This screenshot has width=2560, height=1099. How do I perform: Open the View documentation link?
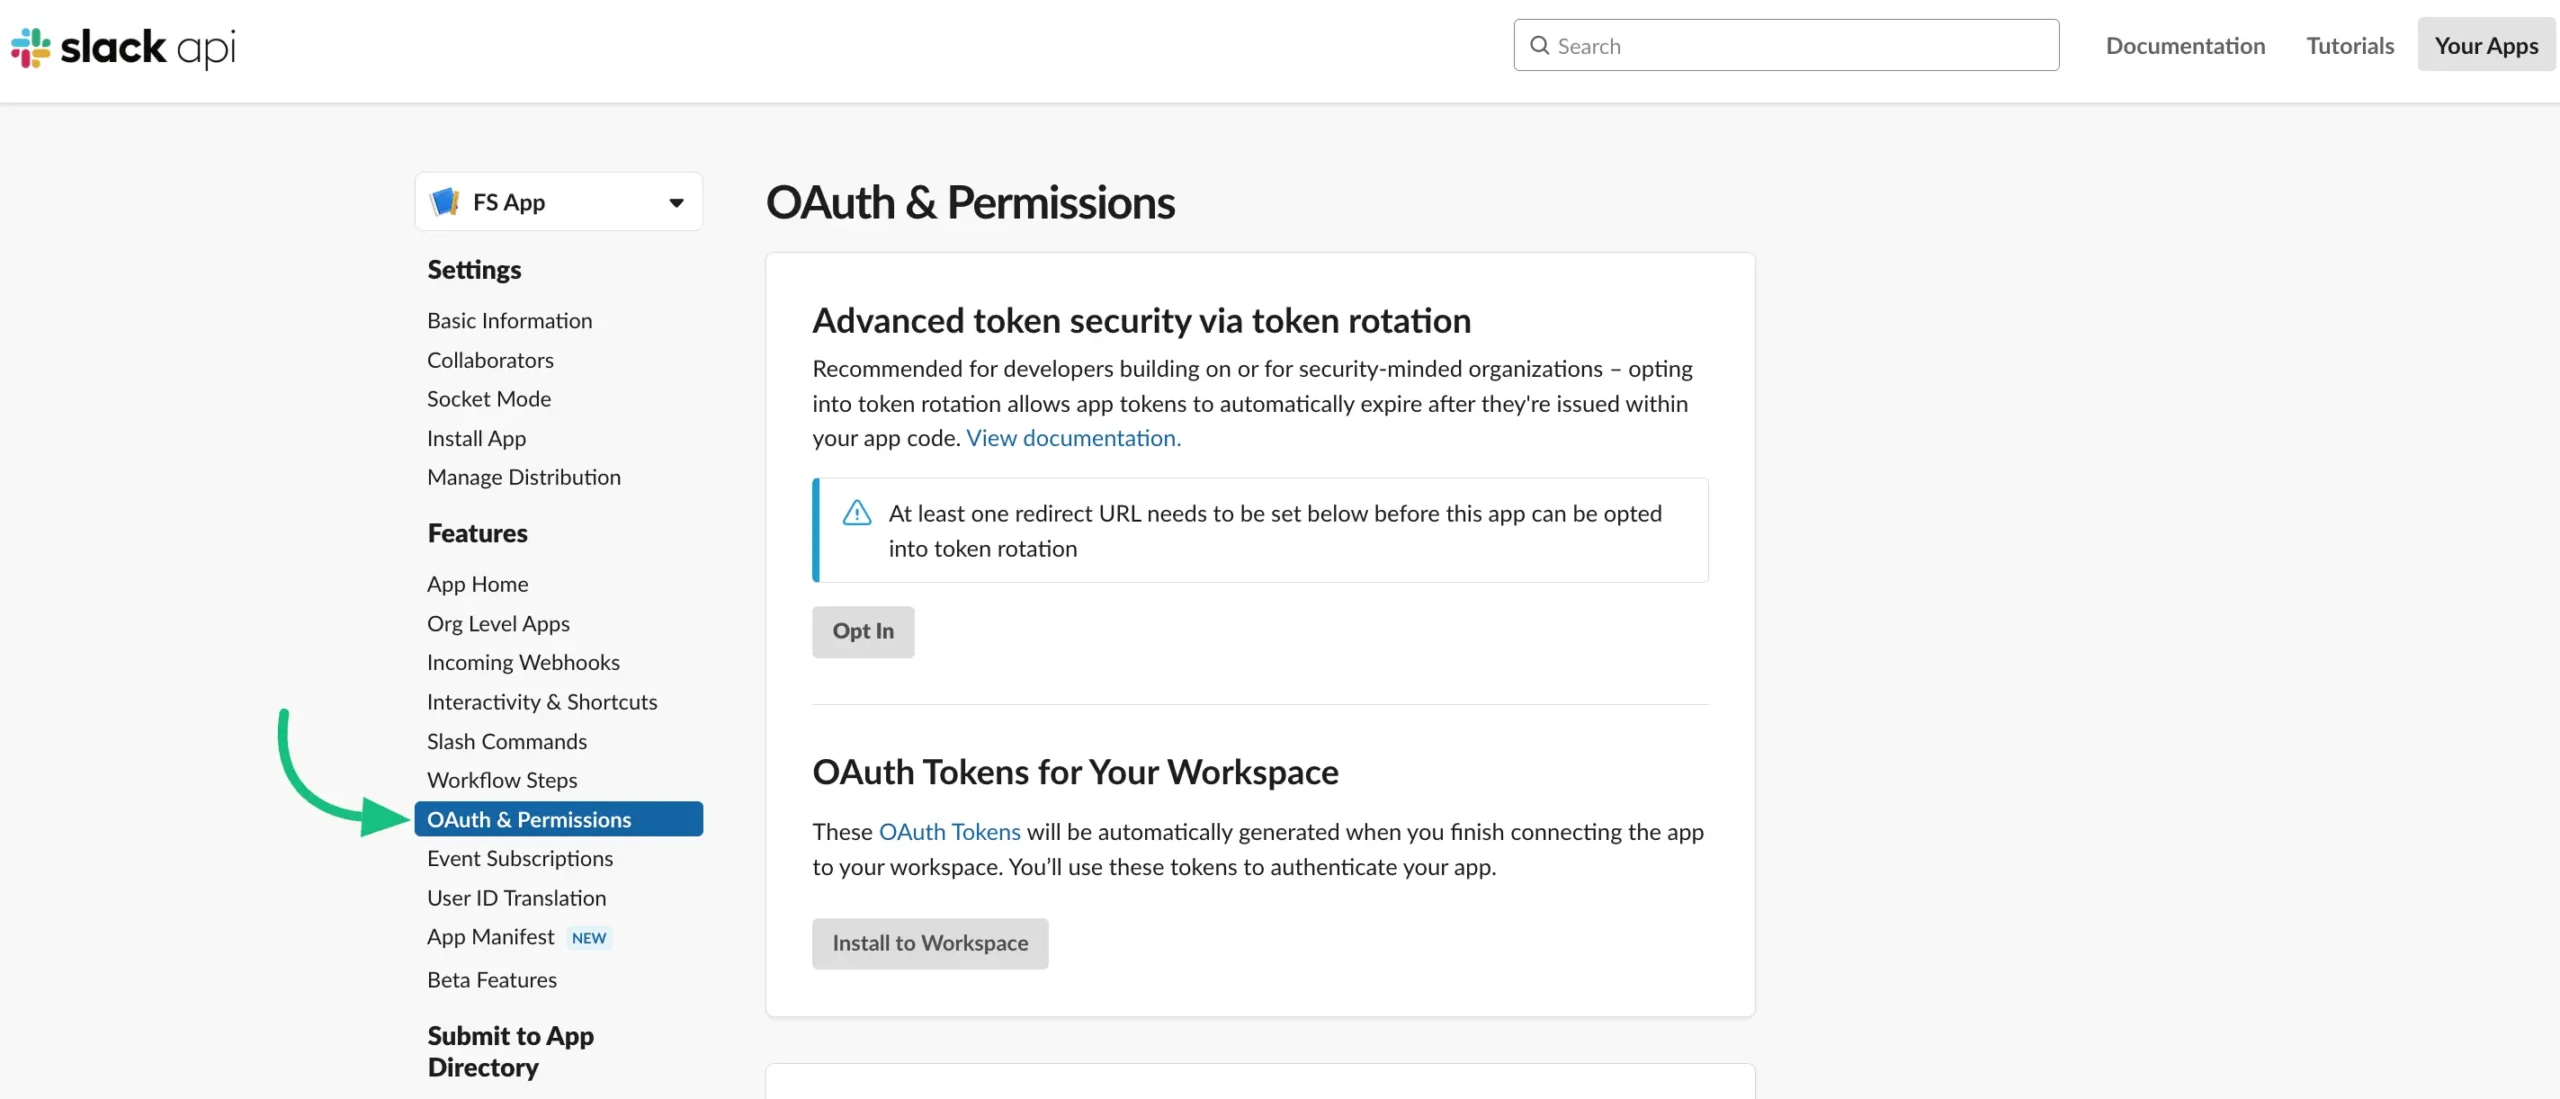pos(1072,437)
